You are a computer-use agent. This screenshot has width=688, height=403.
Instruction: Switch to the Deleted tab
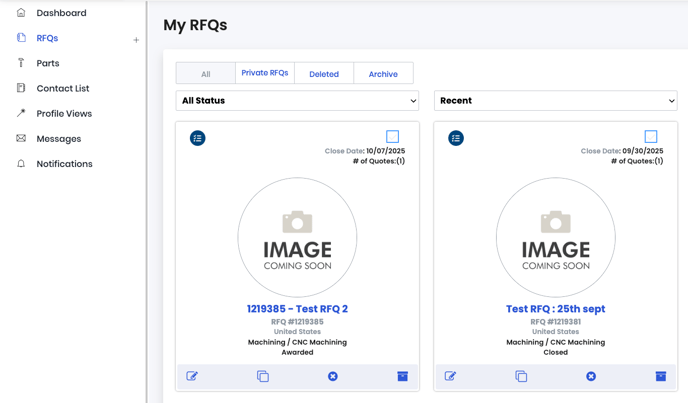coord(323,74)
